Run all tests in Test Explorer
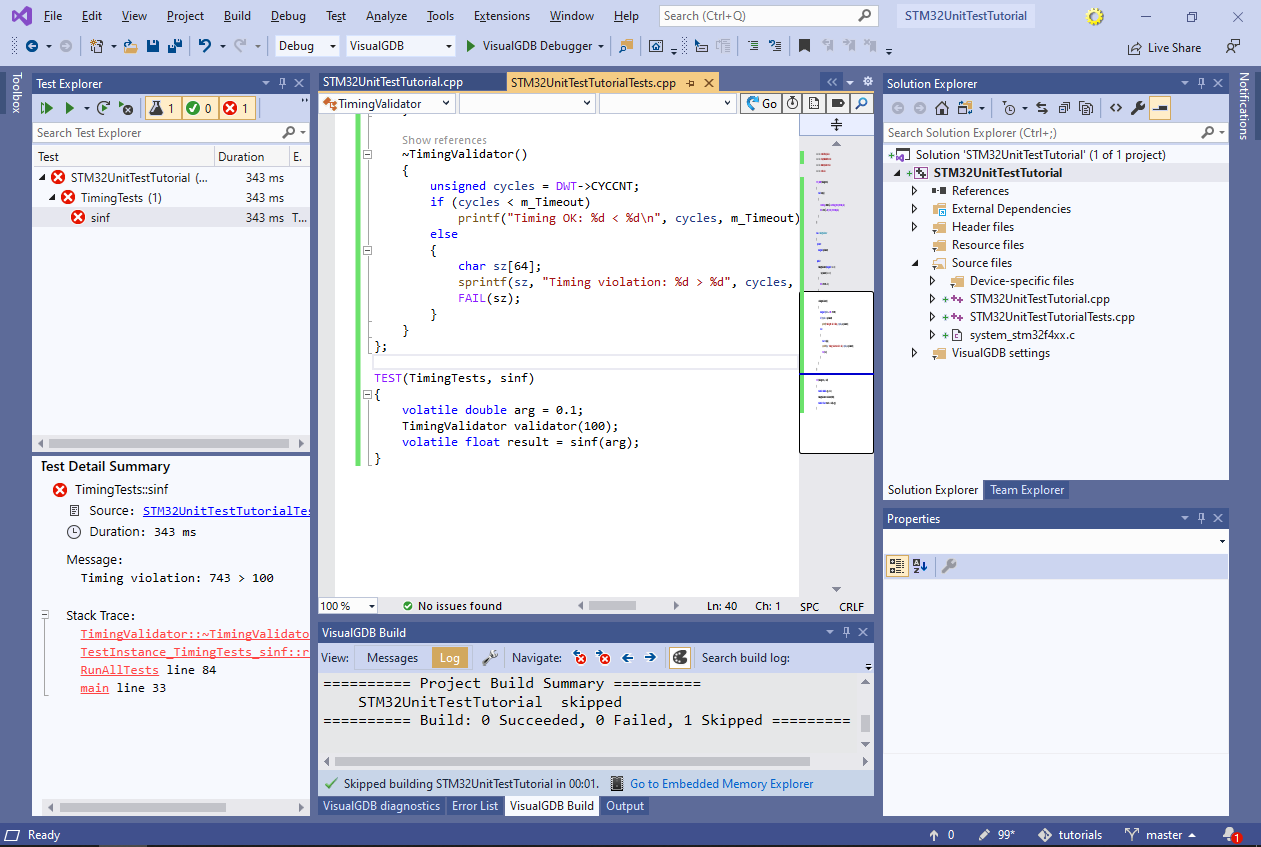 point(46,108)
